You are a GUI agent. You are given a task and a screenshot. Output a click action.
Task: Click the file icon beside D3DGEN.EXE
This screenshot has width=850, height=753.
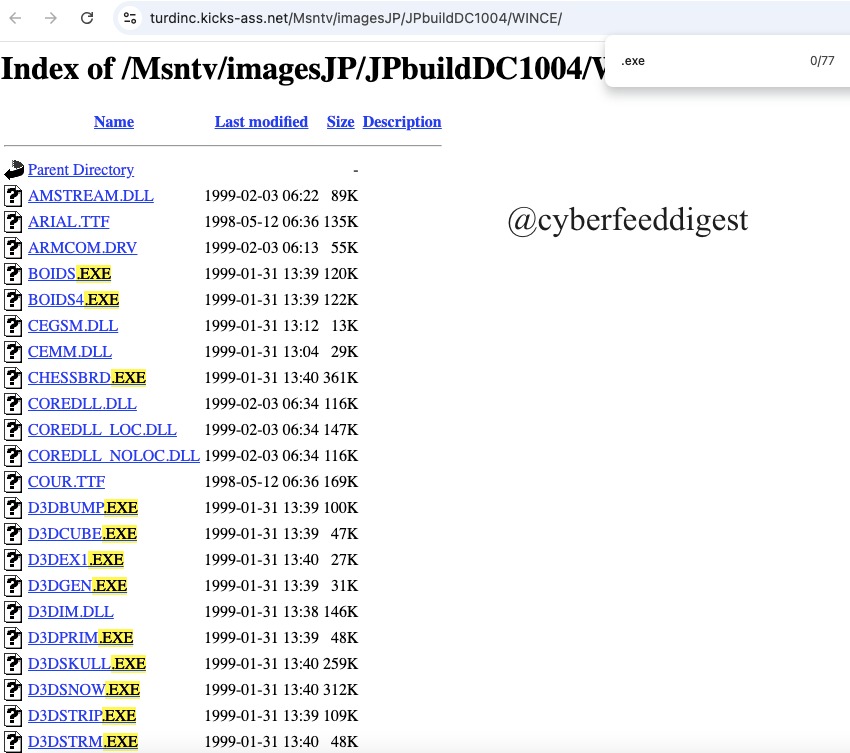pyautogui.click(x=13, y=586)
